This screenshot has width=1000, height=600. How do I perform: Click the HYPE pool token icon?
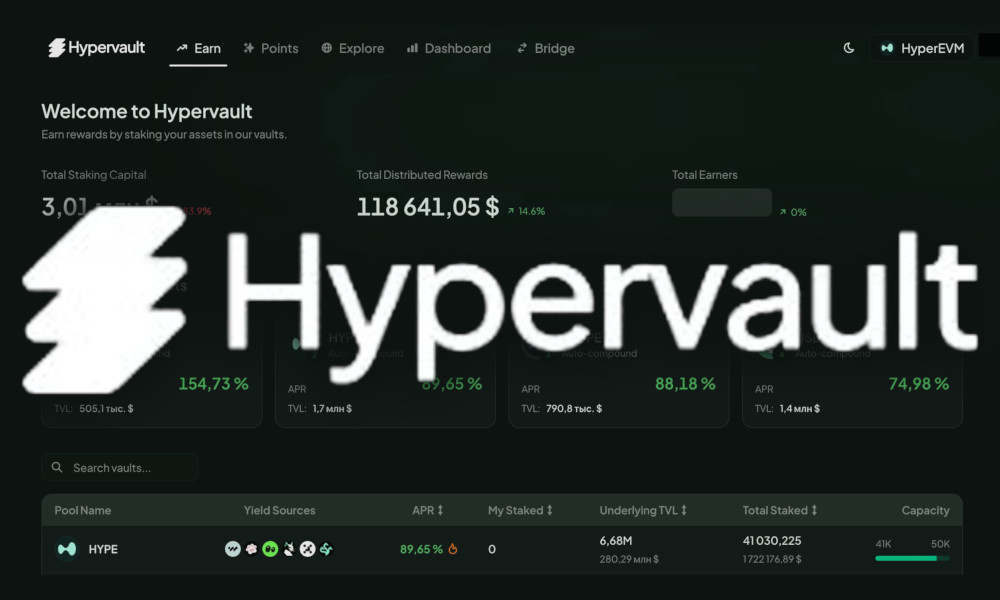[67, 549]
